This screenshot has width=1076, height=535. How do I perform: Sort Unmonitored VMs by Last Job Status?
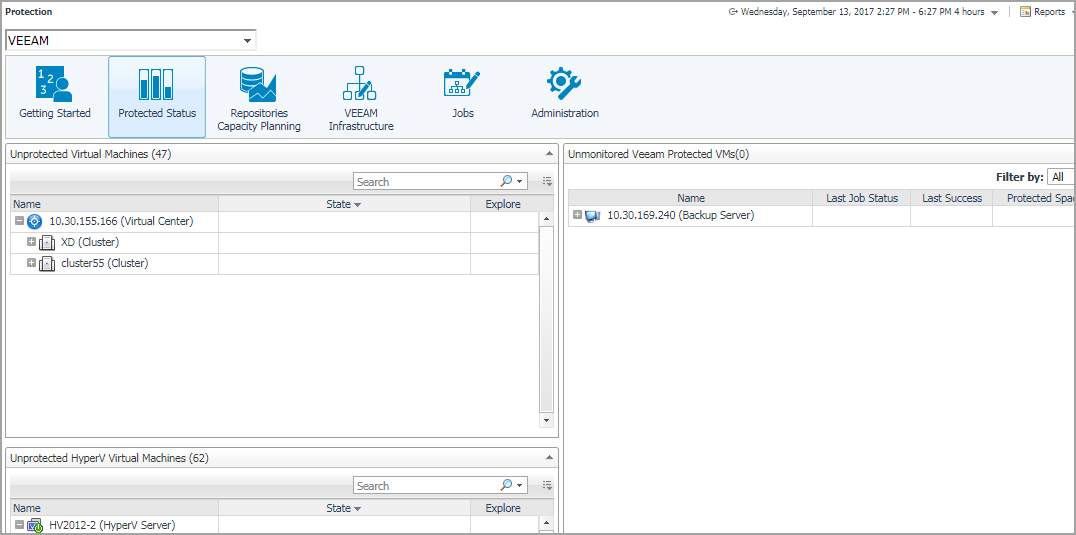point(861,198)
